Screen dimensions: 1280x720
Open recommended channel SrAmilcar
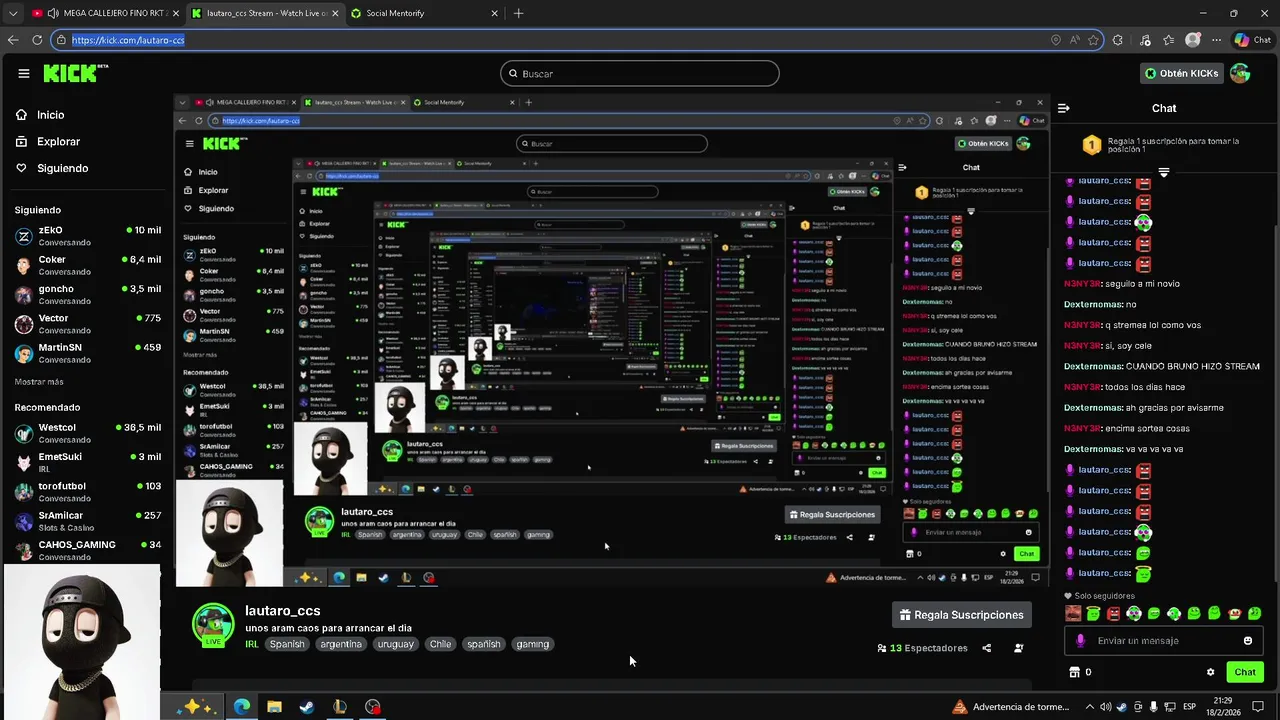pyautogui.click(x=87, y=521)
